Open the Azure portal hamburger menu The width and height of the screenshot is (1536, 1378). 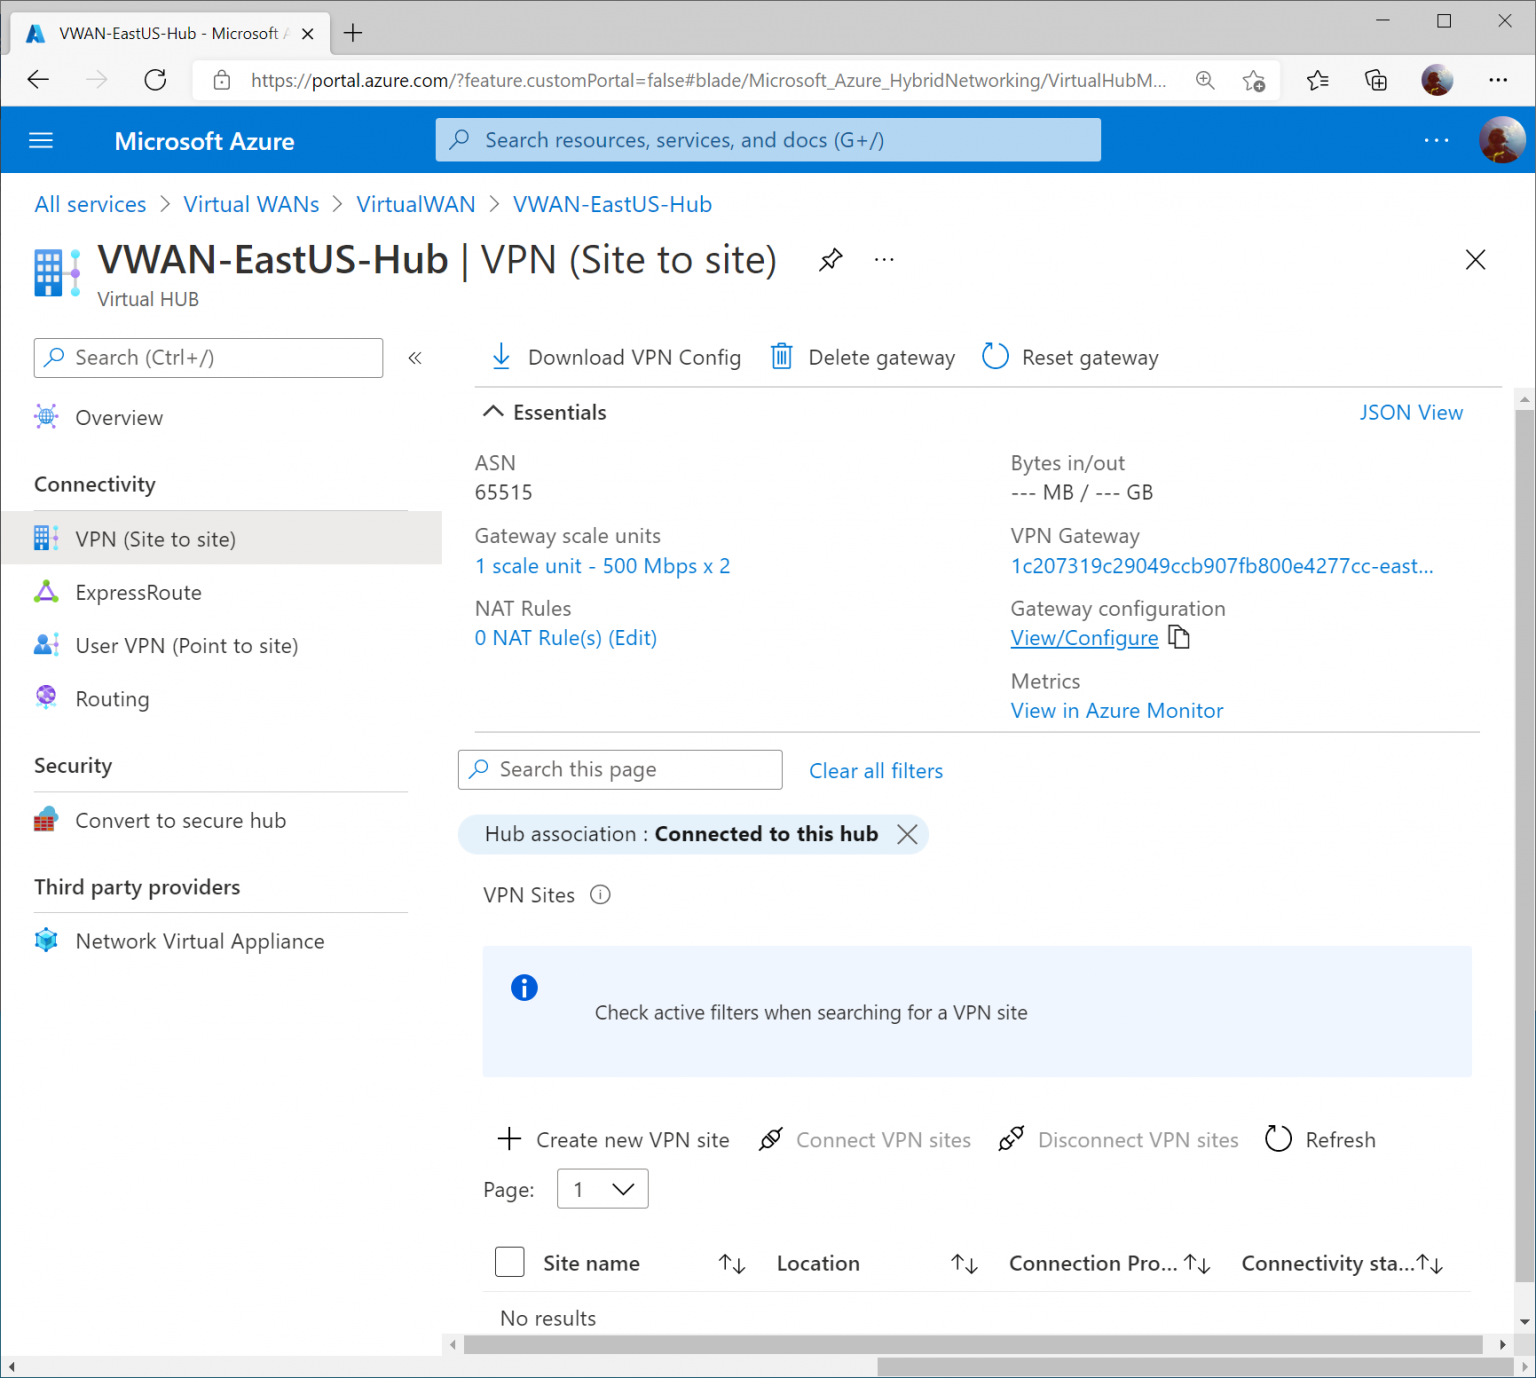click(x=40, y=140)
